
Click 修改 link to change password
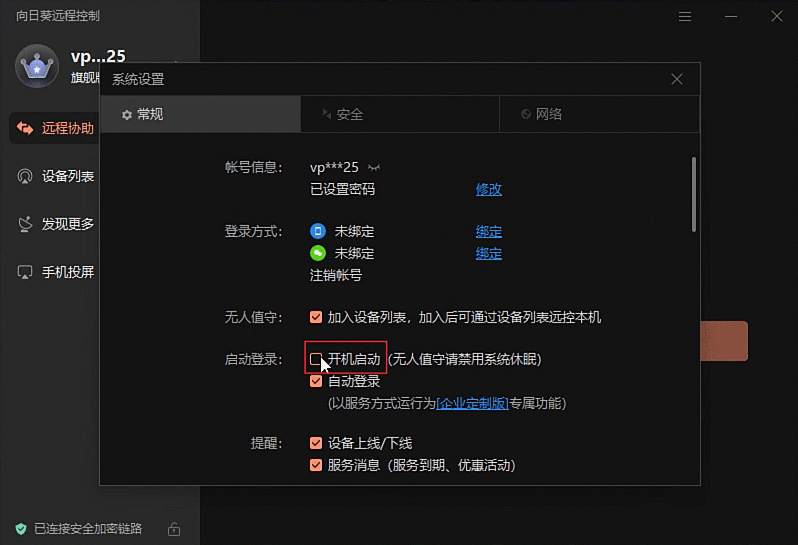488,189
